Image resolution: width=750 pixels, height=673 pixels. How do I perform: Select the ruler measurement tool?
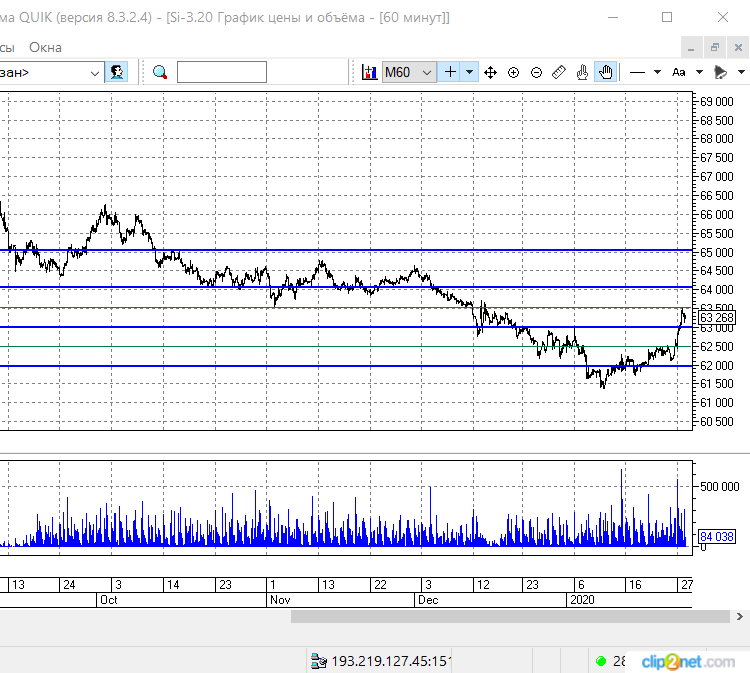pos(559,72)
